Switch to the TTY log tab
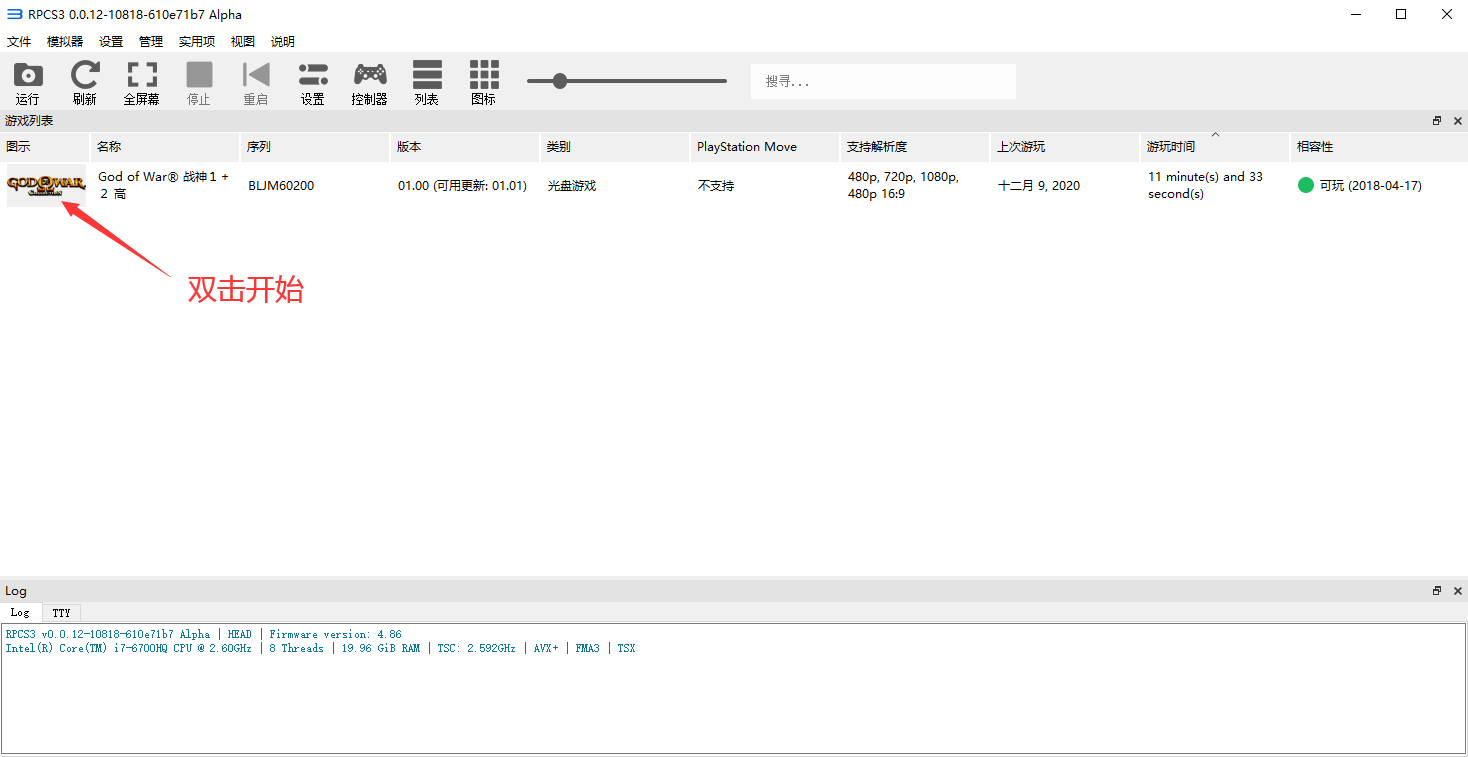Screen dimensions: 1468x757 62,613
